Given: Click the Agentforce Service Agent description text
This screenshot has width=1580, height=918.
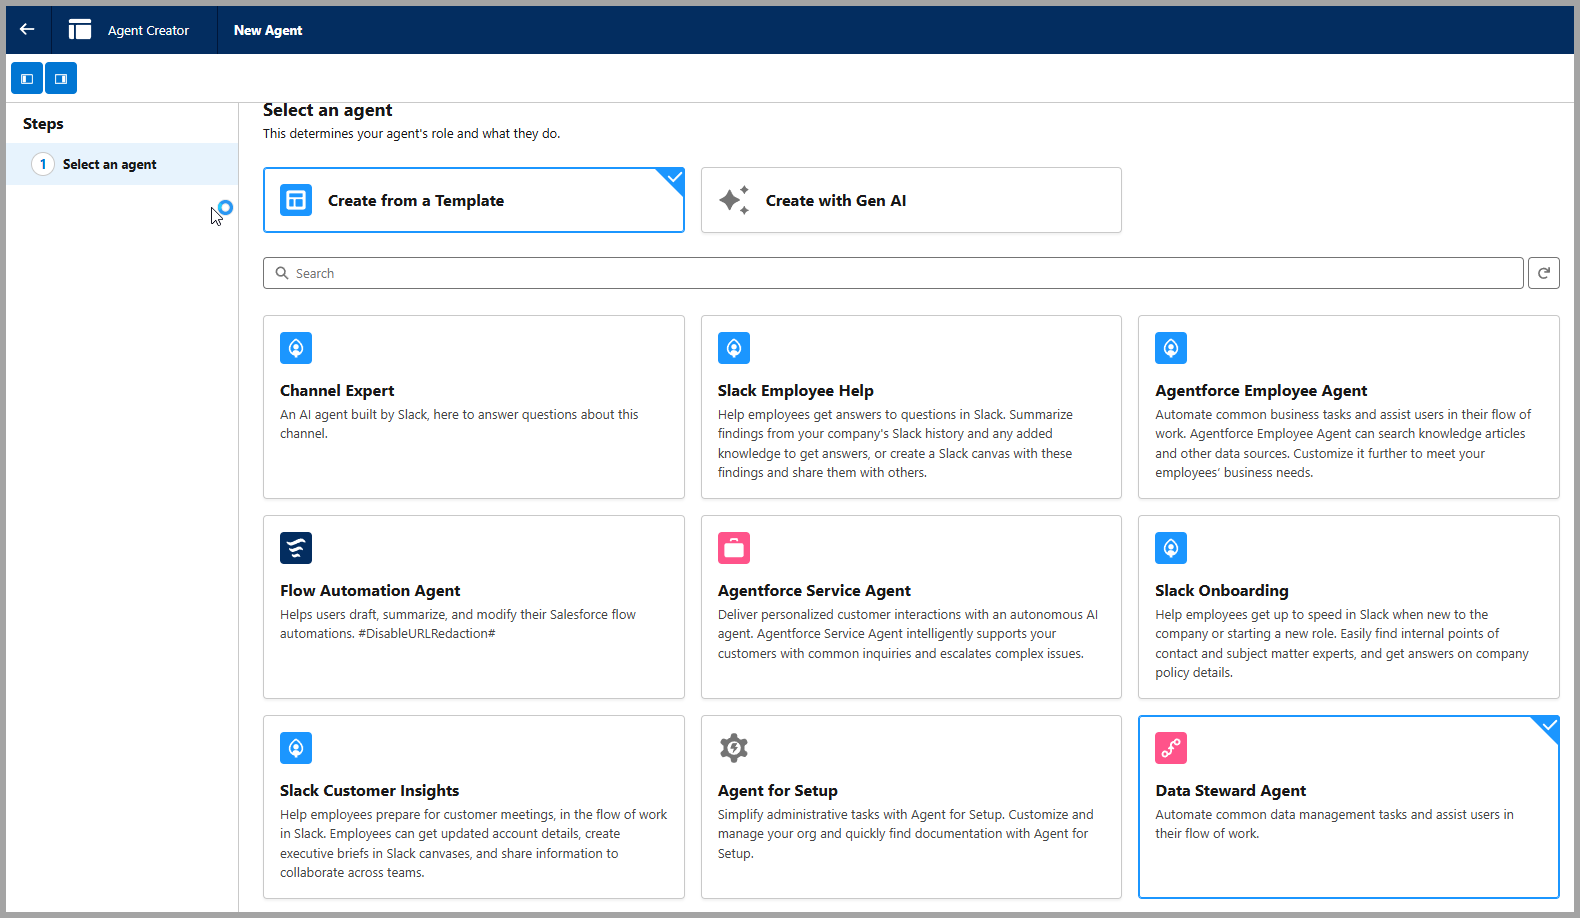Looking at the screenshot, I should pyautogui.click(x=908, y=634).
